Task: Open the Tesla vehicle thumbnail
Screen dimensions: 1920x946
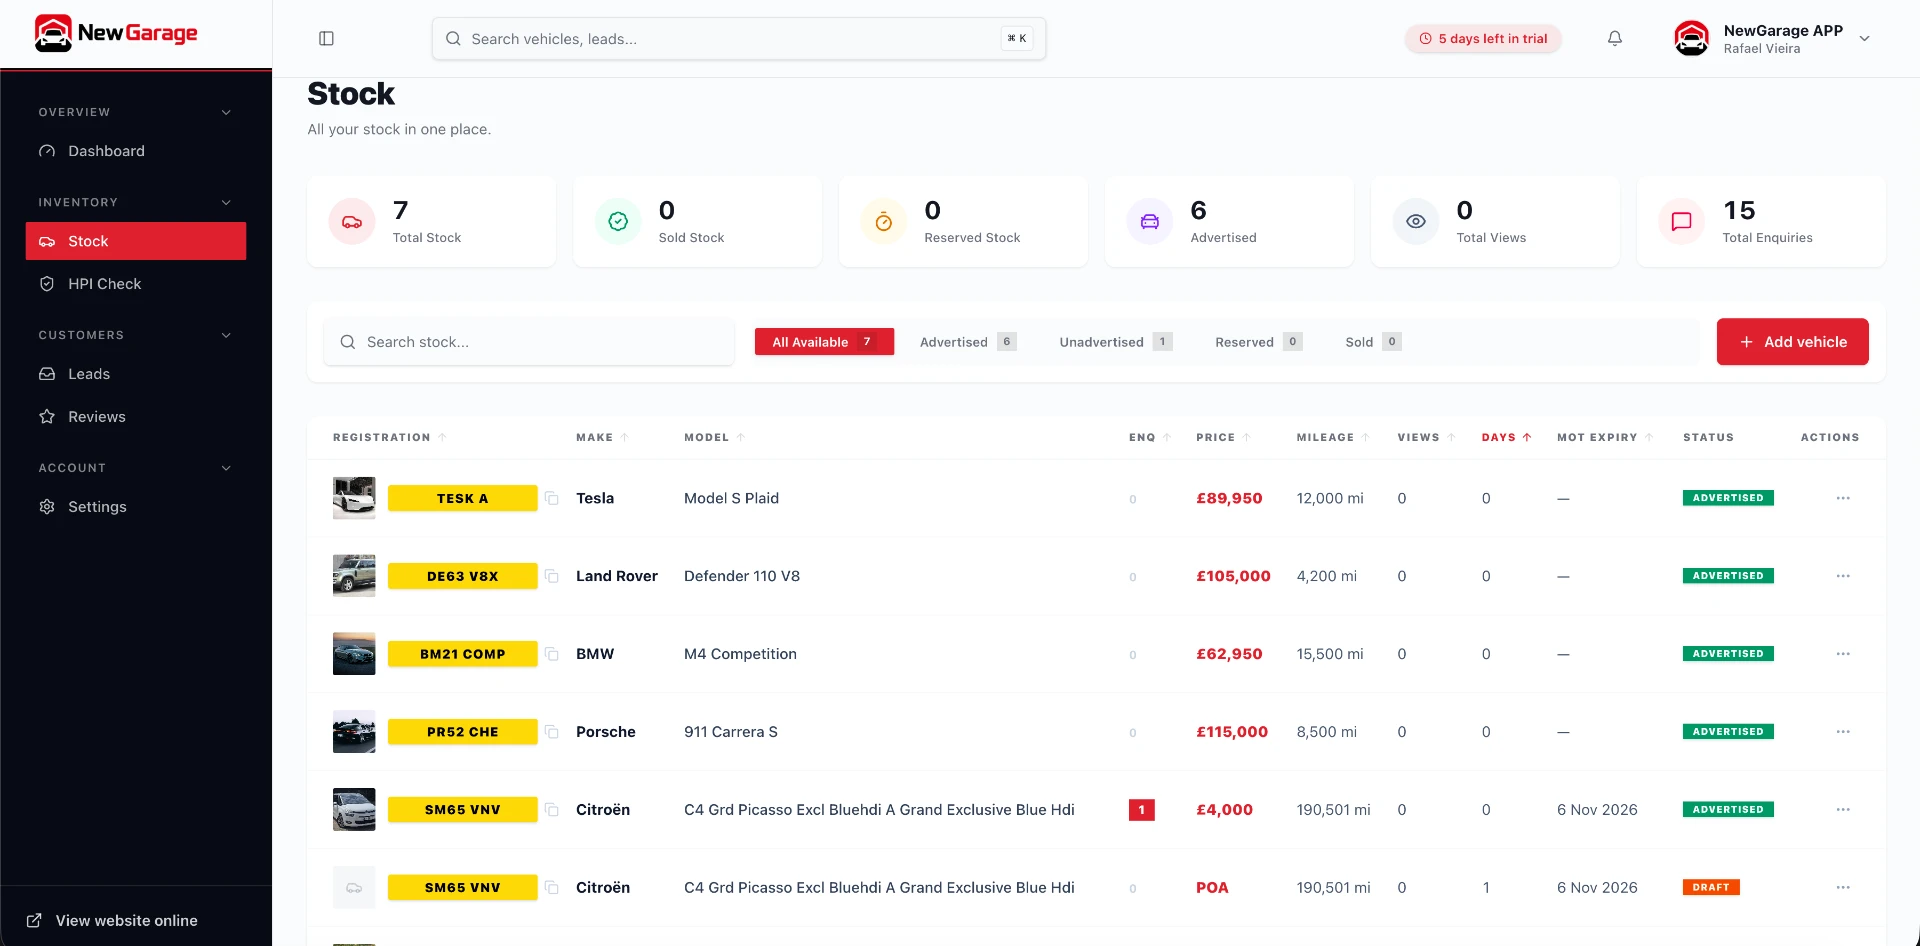Action: click(x=354, y=498)
